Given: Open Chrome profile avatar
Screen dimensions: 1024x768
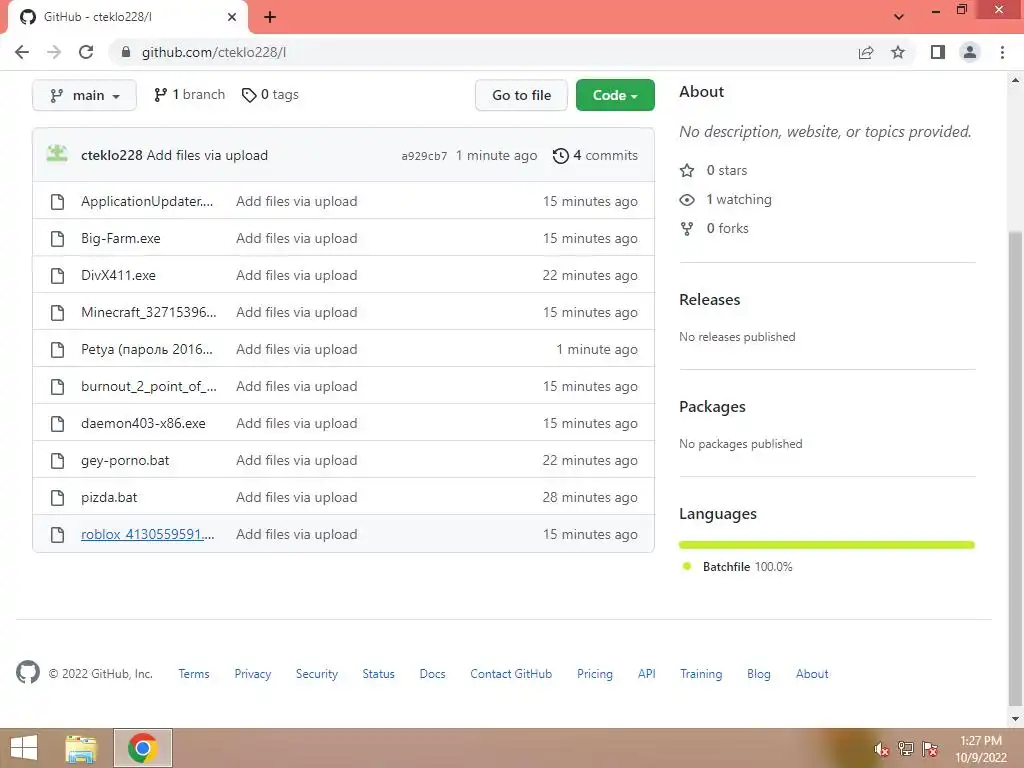Looking at the screenshot, I should (x=970, y=52).
